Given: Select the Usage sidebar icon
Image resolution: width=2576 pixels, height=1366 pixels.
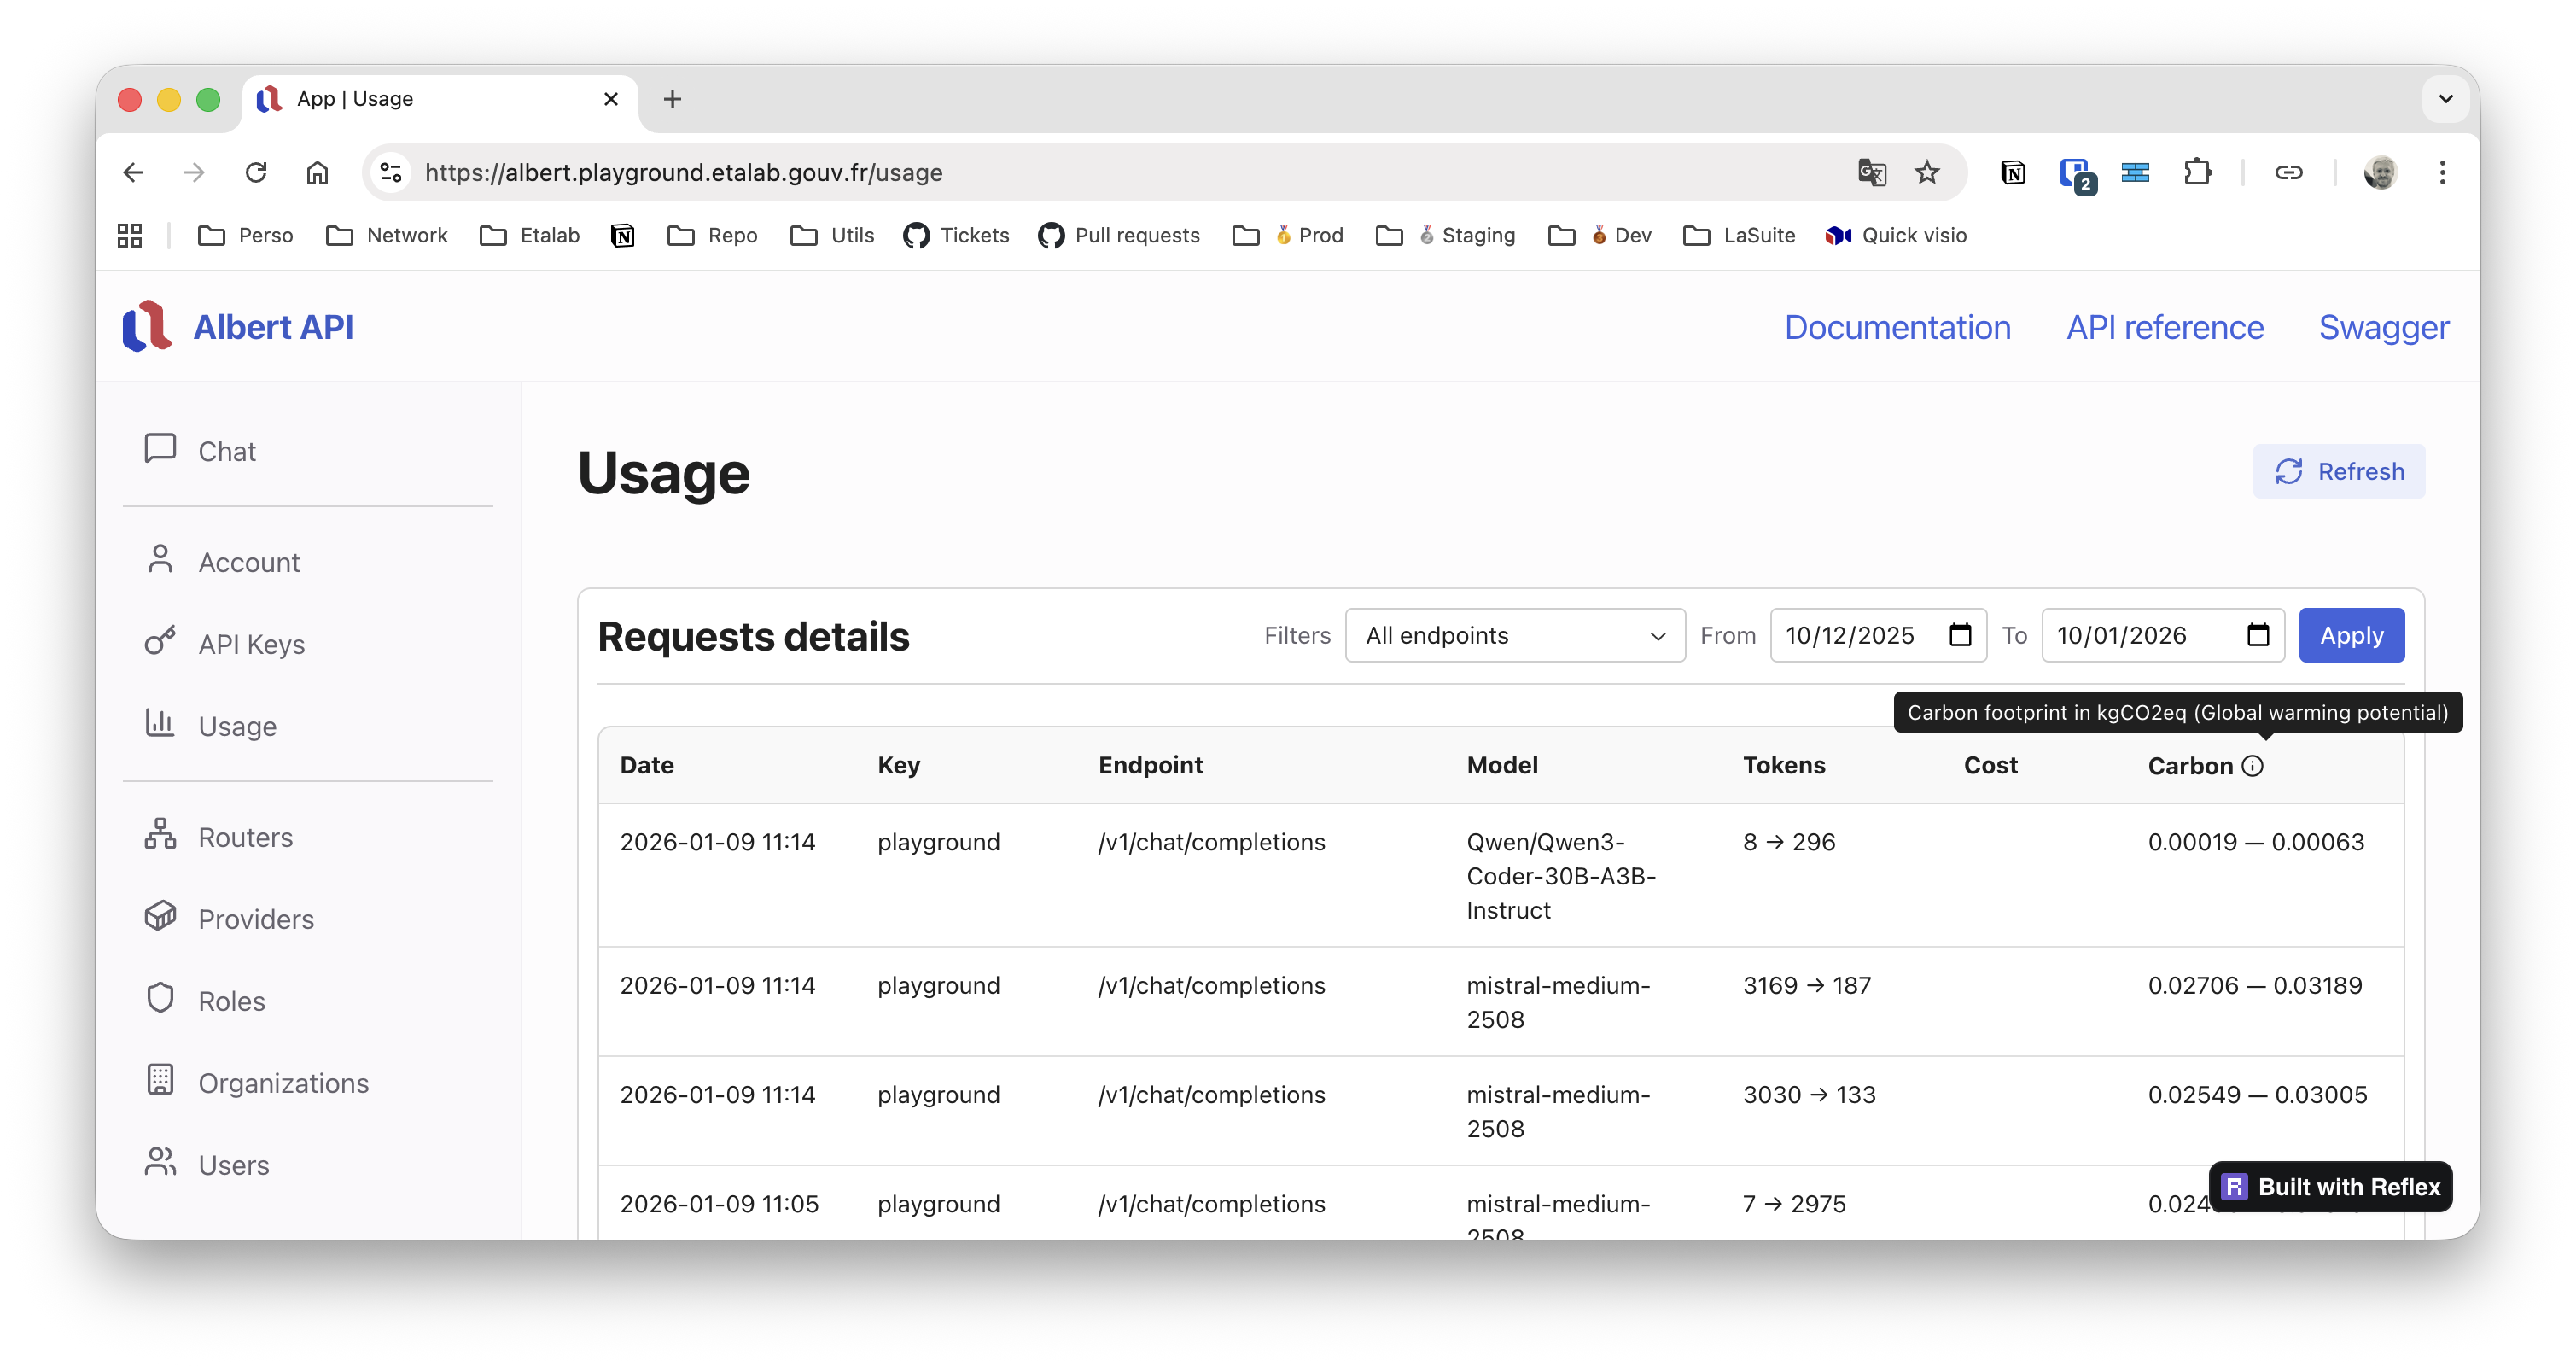Looking at the screenshot, I should [x=161, y=723].
